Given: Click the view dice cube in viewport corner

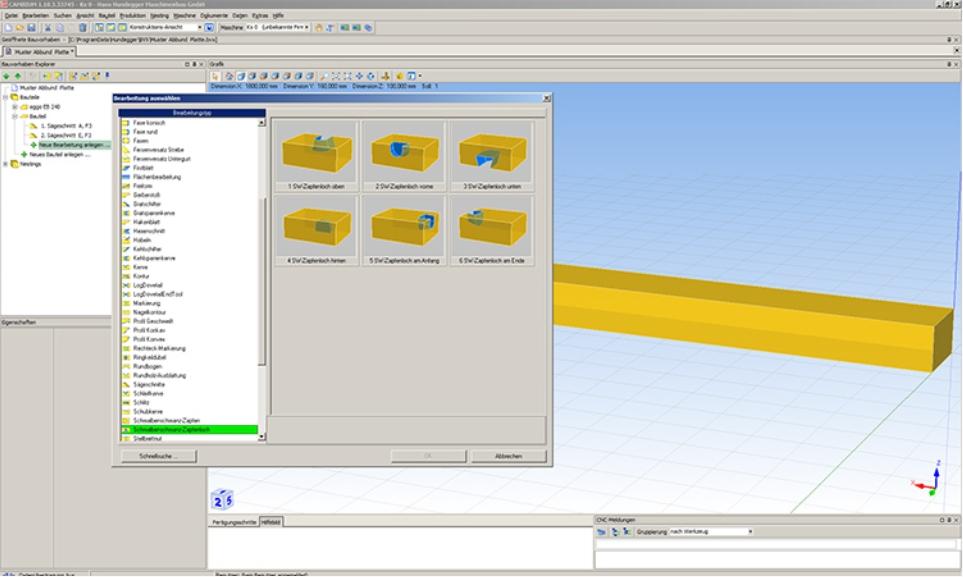Looking at the screenshot, I should 222,498.
